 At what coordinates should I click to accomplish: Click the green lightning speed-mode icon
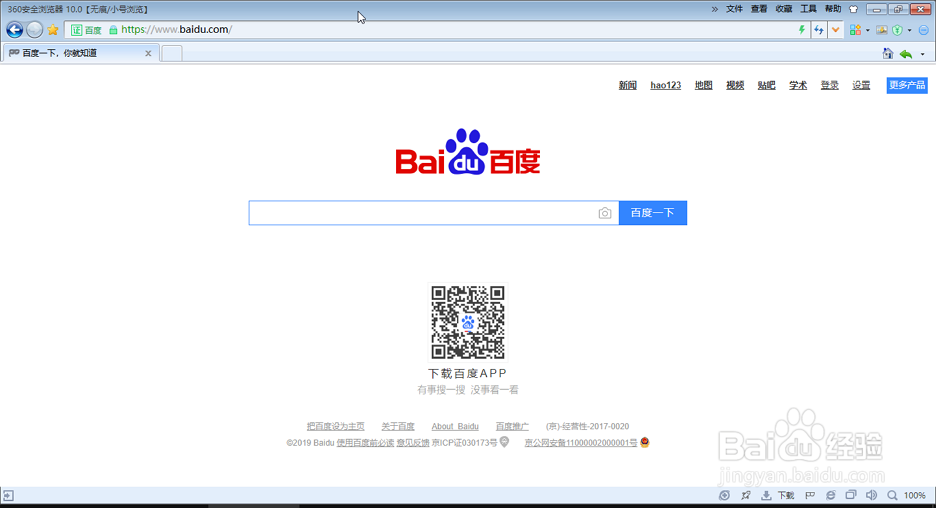pyautogui.click(x=802, y=30)
